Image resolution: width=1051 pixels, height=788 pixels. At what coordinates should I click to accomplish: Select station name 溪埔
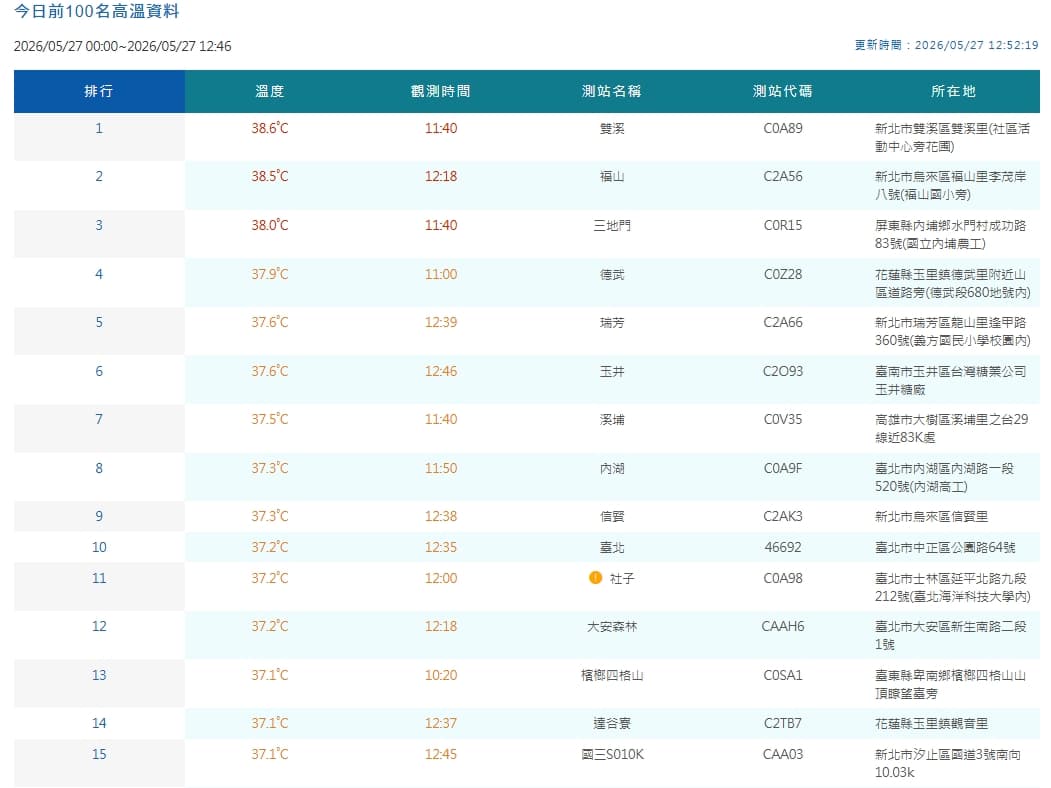click(x=612, y=420)
